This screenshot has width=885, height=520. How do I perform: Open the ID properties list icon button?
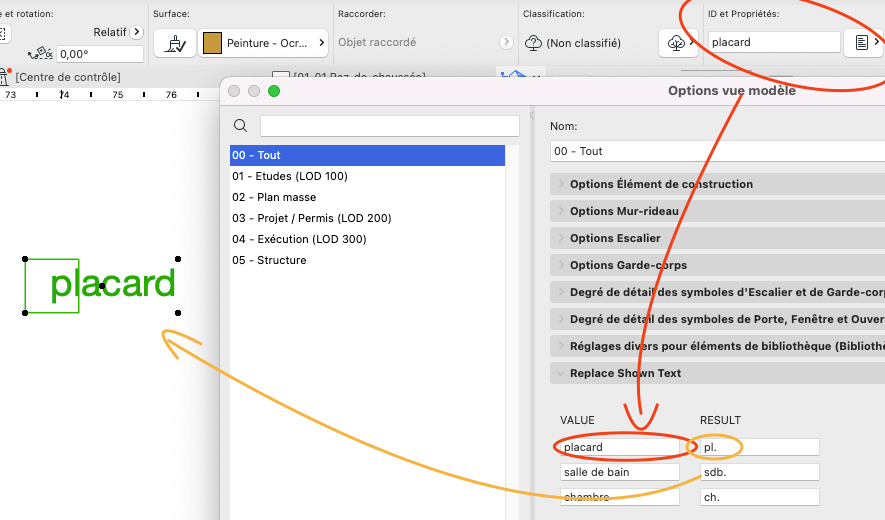point(864,43)
